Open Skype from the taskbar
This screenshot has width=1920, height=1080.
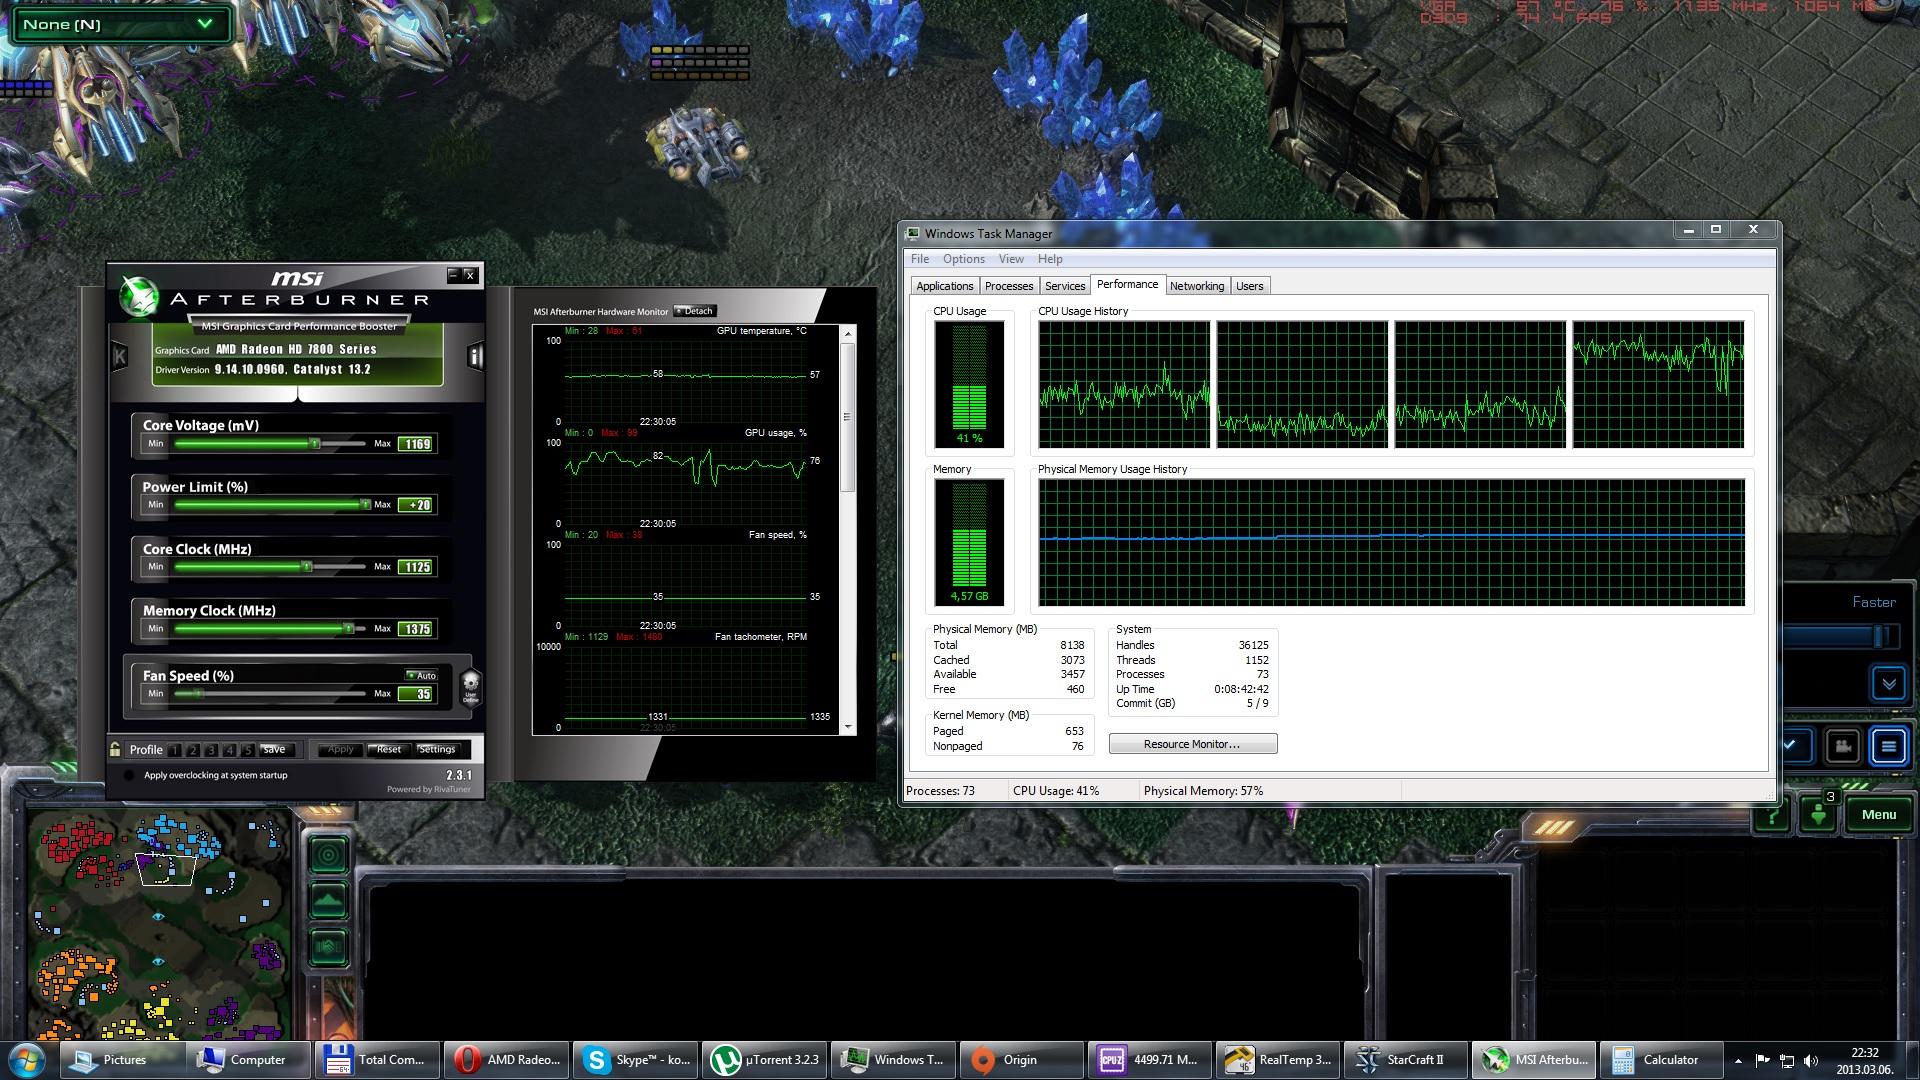pyautogui.click(x=636, y=1060)
